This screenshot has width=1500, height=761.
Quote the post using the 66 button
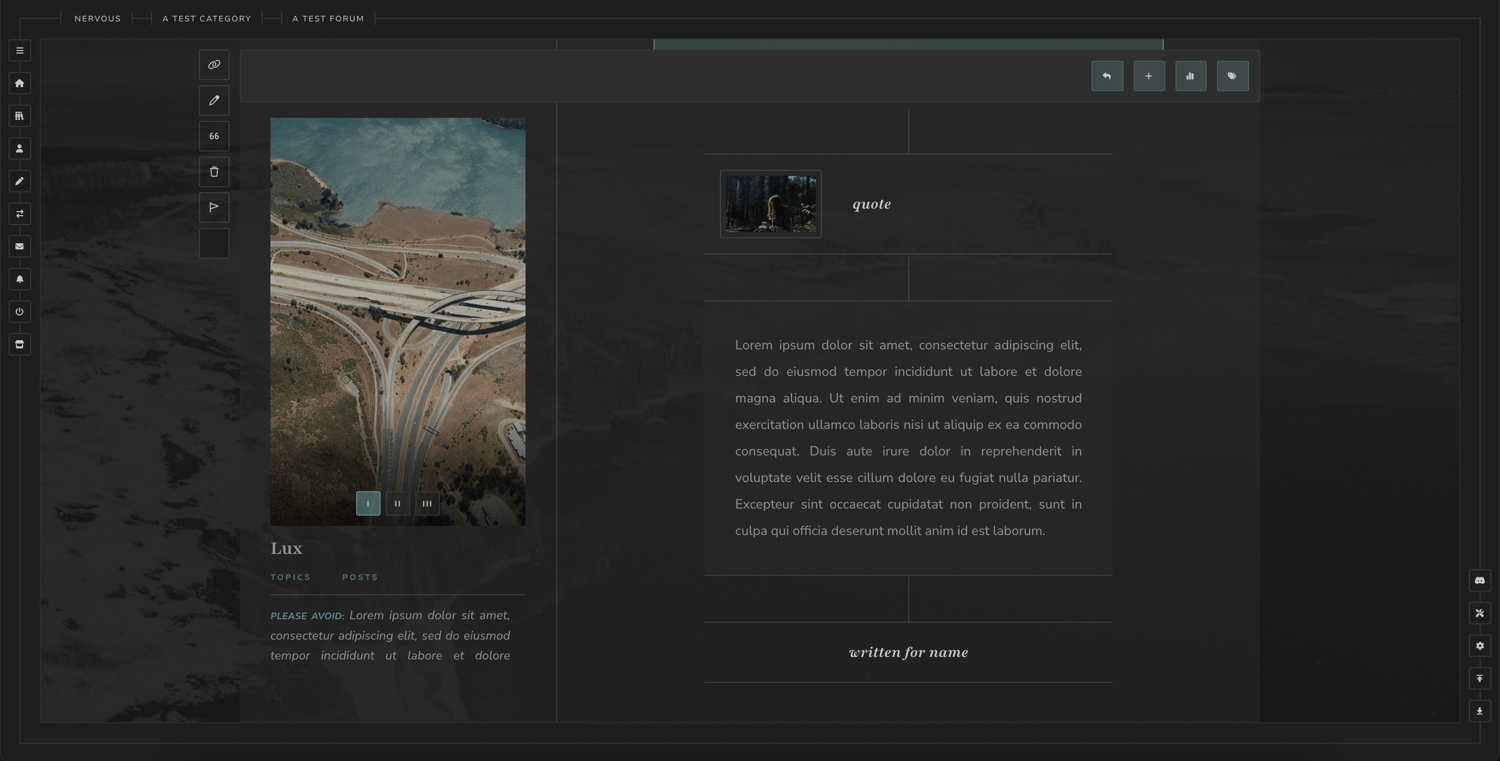click(214, 136)
